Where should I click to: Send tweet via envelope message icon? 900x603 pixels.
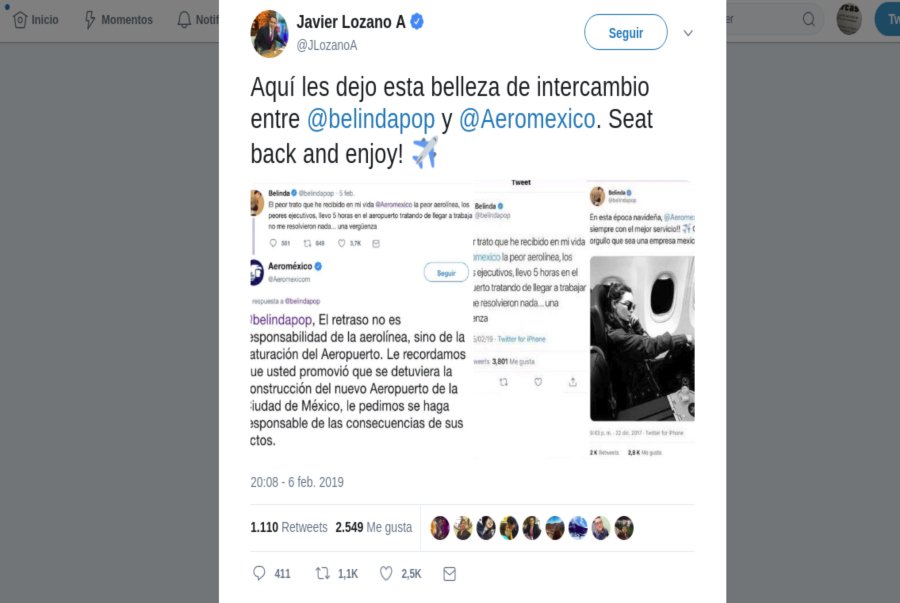449,574
